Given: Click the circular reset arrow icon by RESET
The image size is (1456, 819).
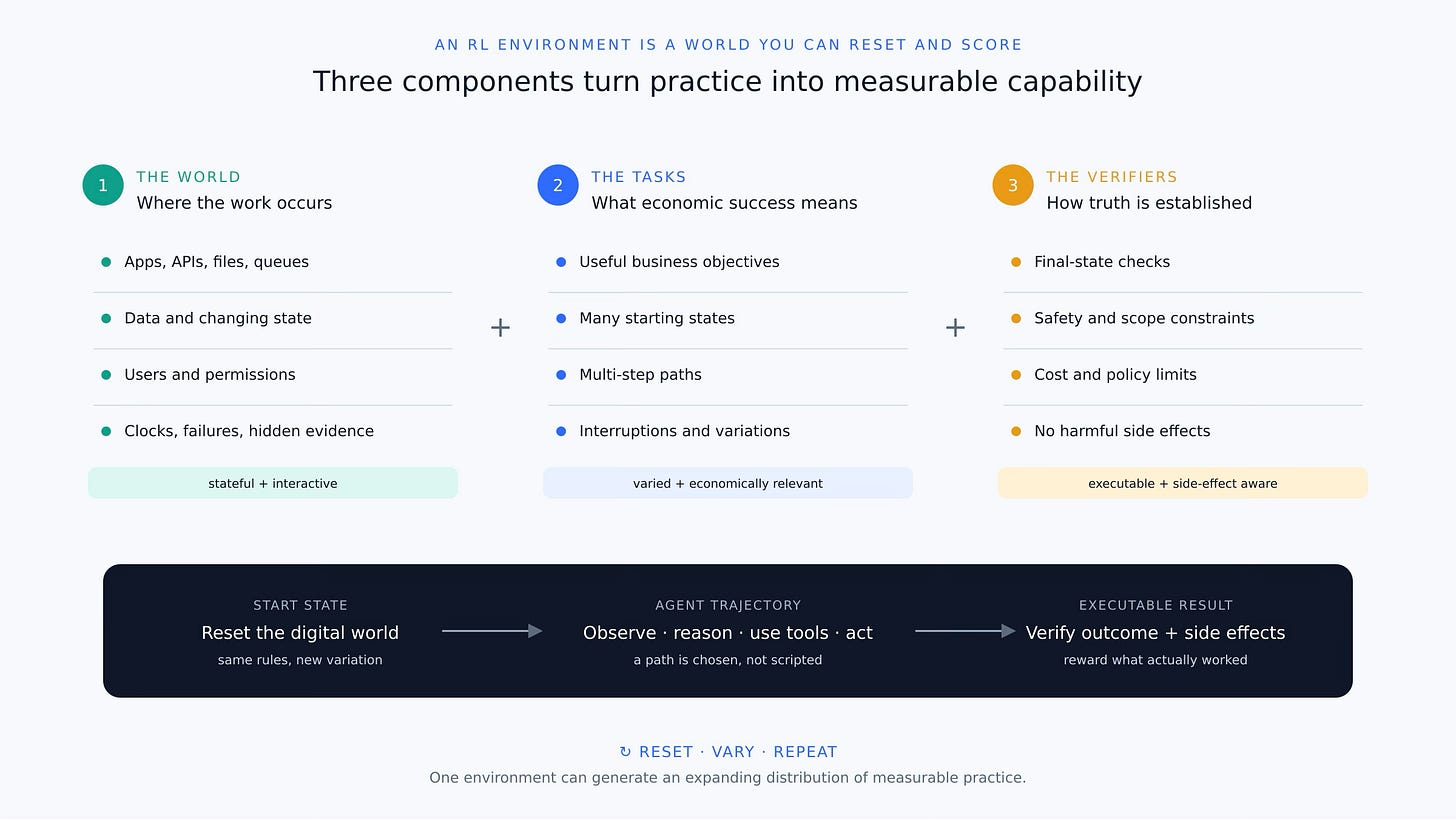Looking at the screenshot, I should [x=625, y=752].
